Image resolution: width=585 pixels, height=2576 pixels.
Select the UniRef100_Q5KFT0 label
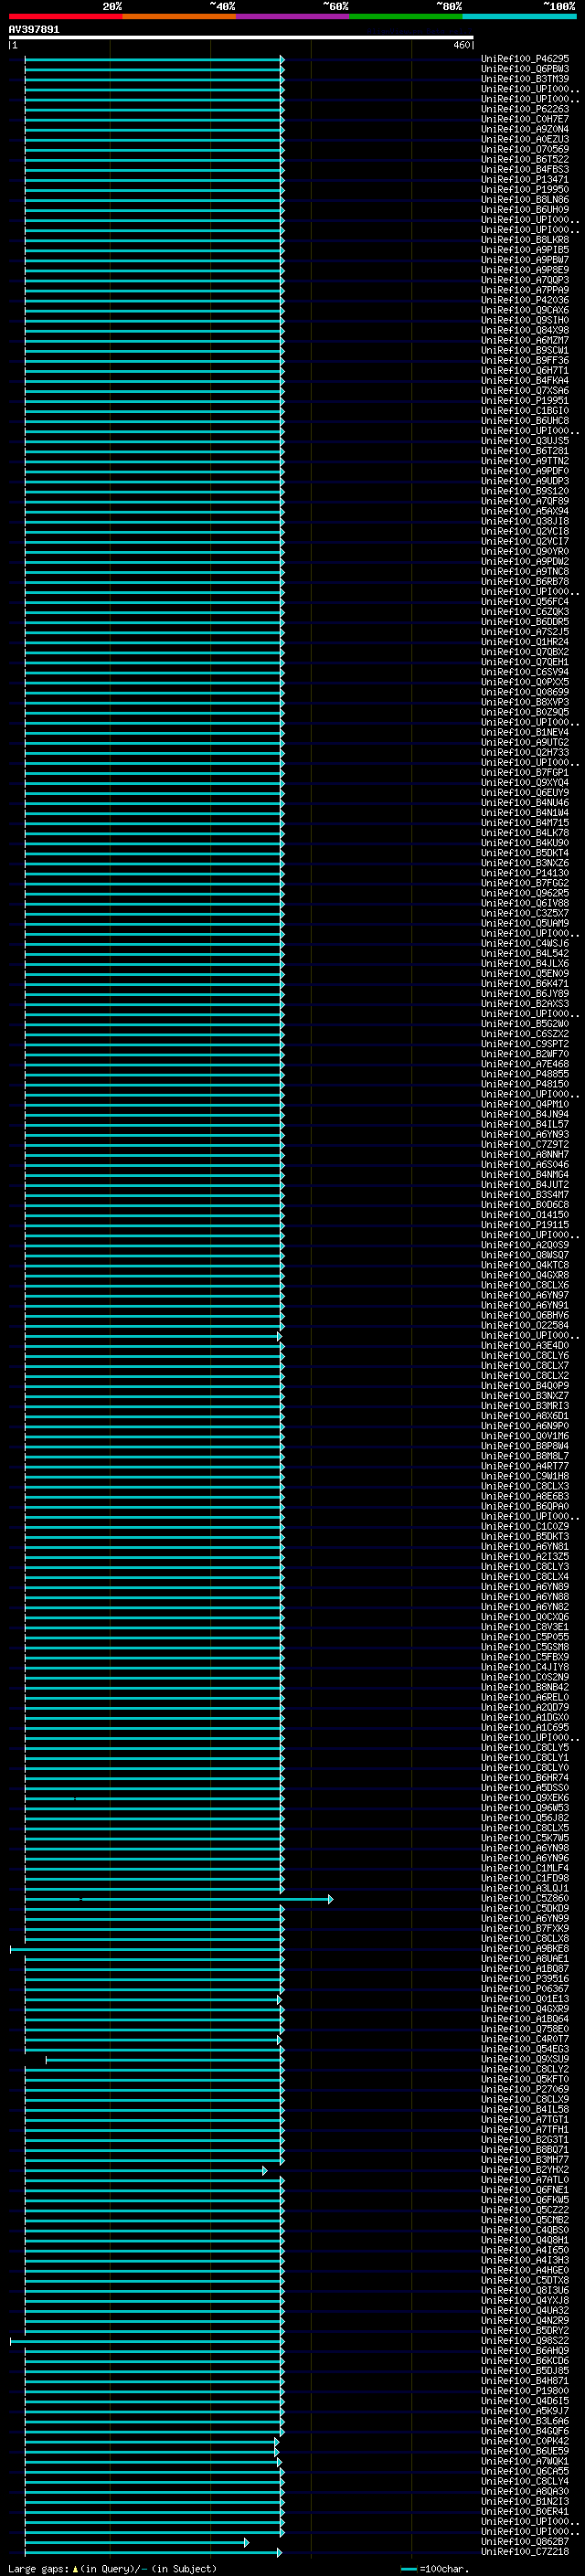pyautogui.click(x=524, y=2079)
